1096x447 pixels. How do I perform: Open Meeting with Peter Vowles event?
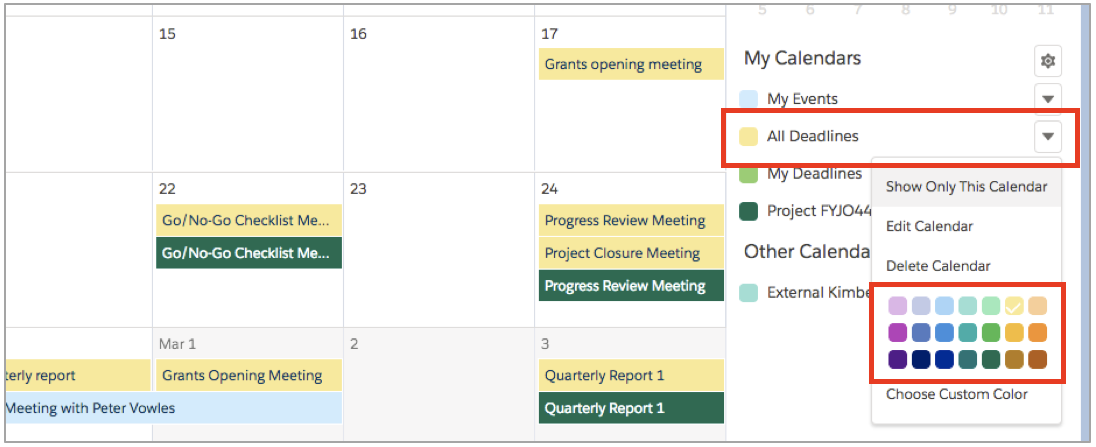(x=173, y=408)
